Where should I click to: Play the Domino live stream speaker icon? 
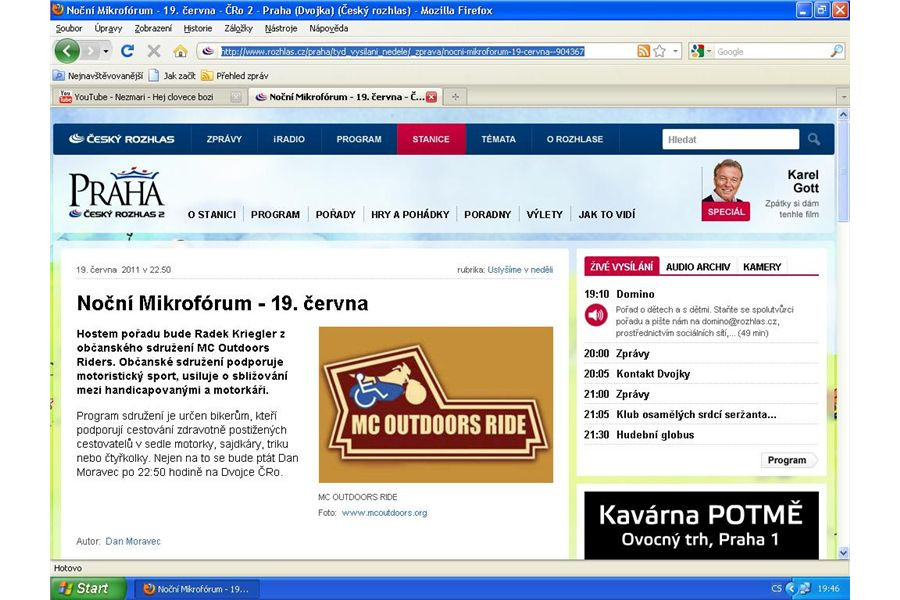(596, 316)
